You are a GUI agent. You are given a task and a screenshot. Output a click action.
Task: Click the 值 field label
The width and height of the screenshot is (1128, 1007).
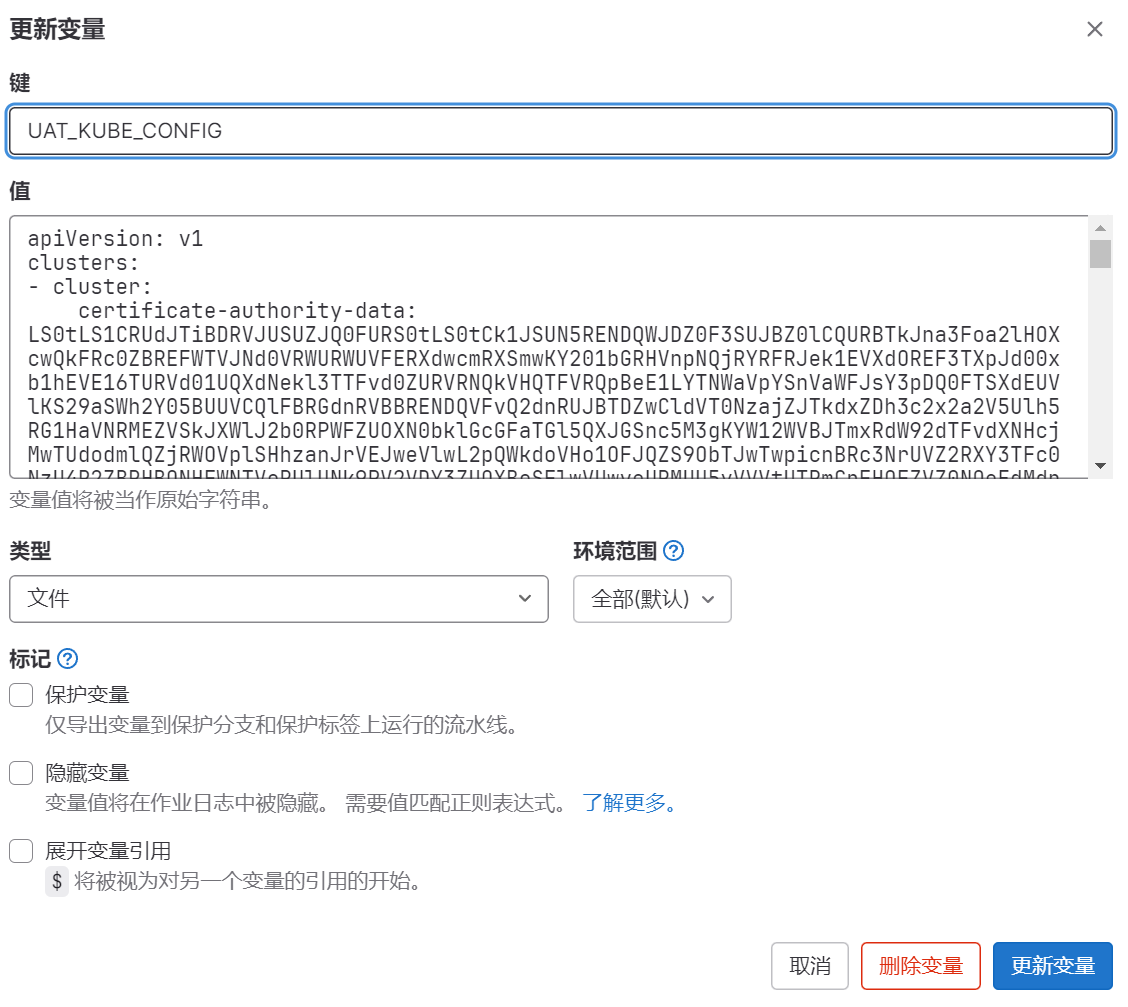click(19, 191)
